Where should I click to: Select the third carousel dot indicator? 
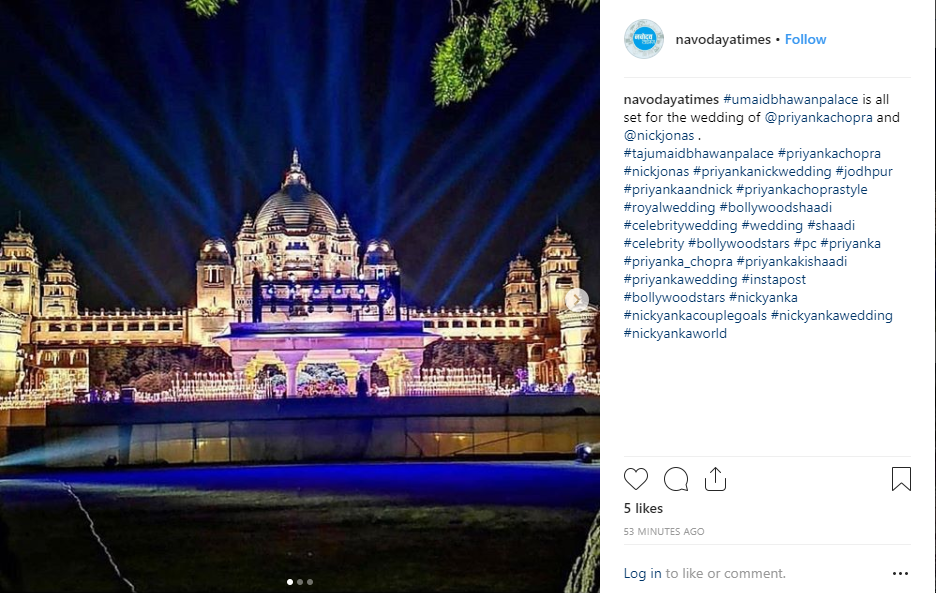310,582
